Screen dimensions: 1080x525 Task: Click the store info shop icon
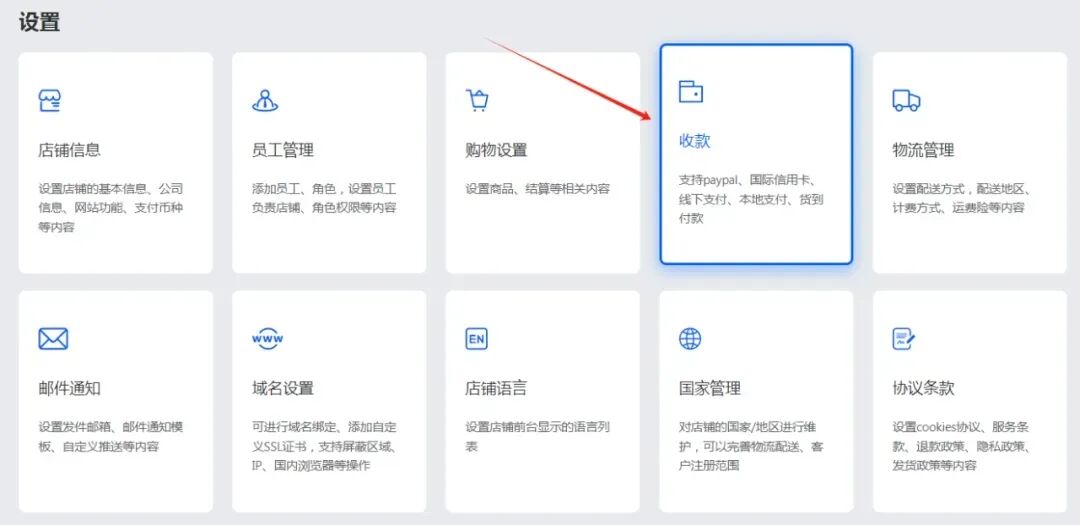[50, 101]
